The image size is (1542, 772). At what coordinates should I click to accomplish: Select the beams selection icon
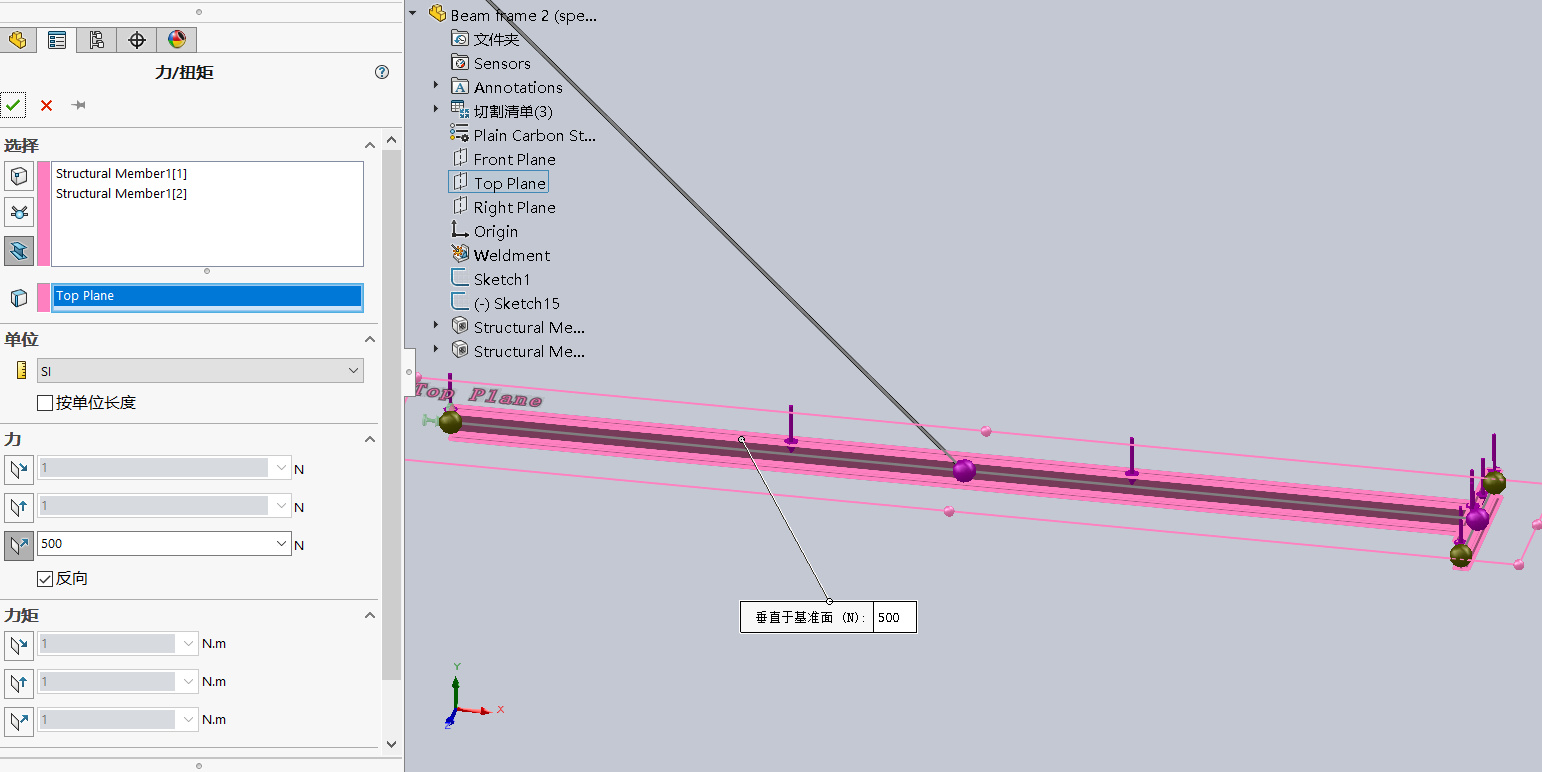[19, 250]
